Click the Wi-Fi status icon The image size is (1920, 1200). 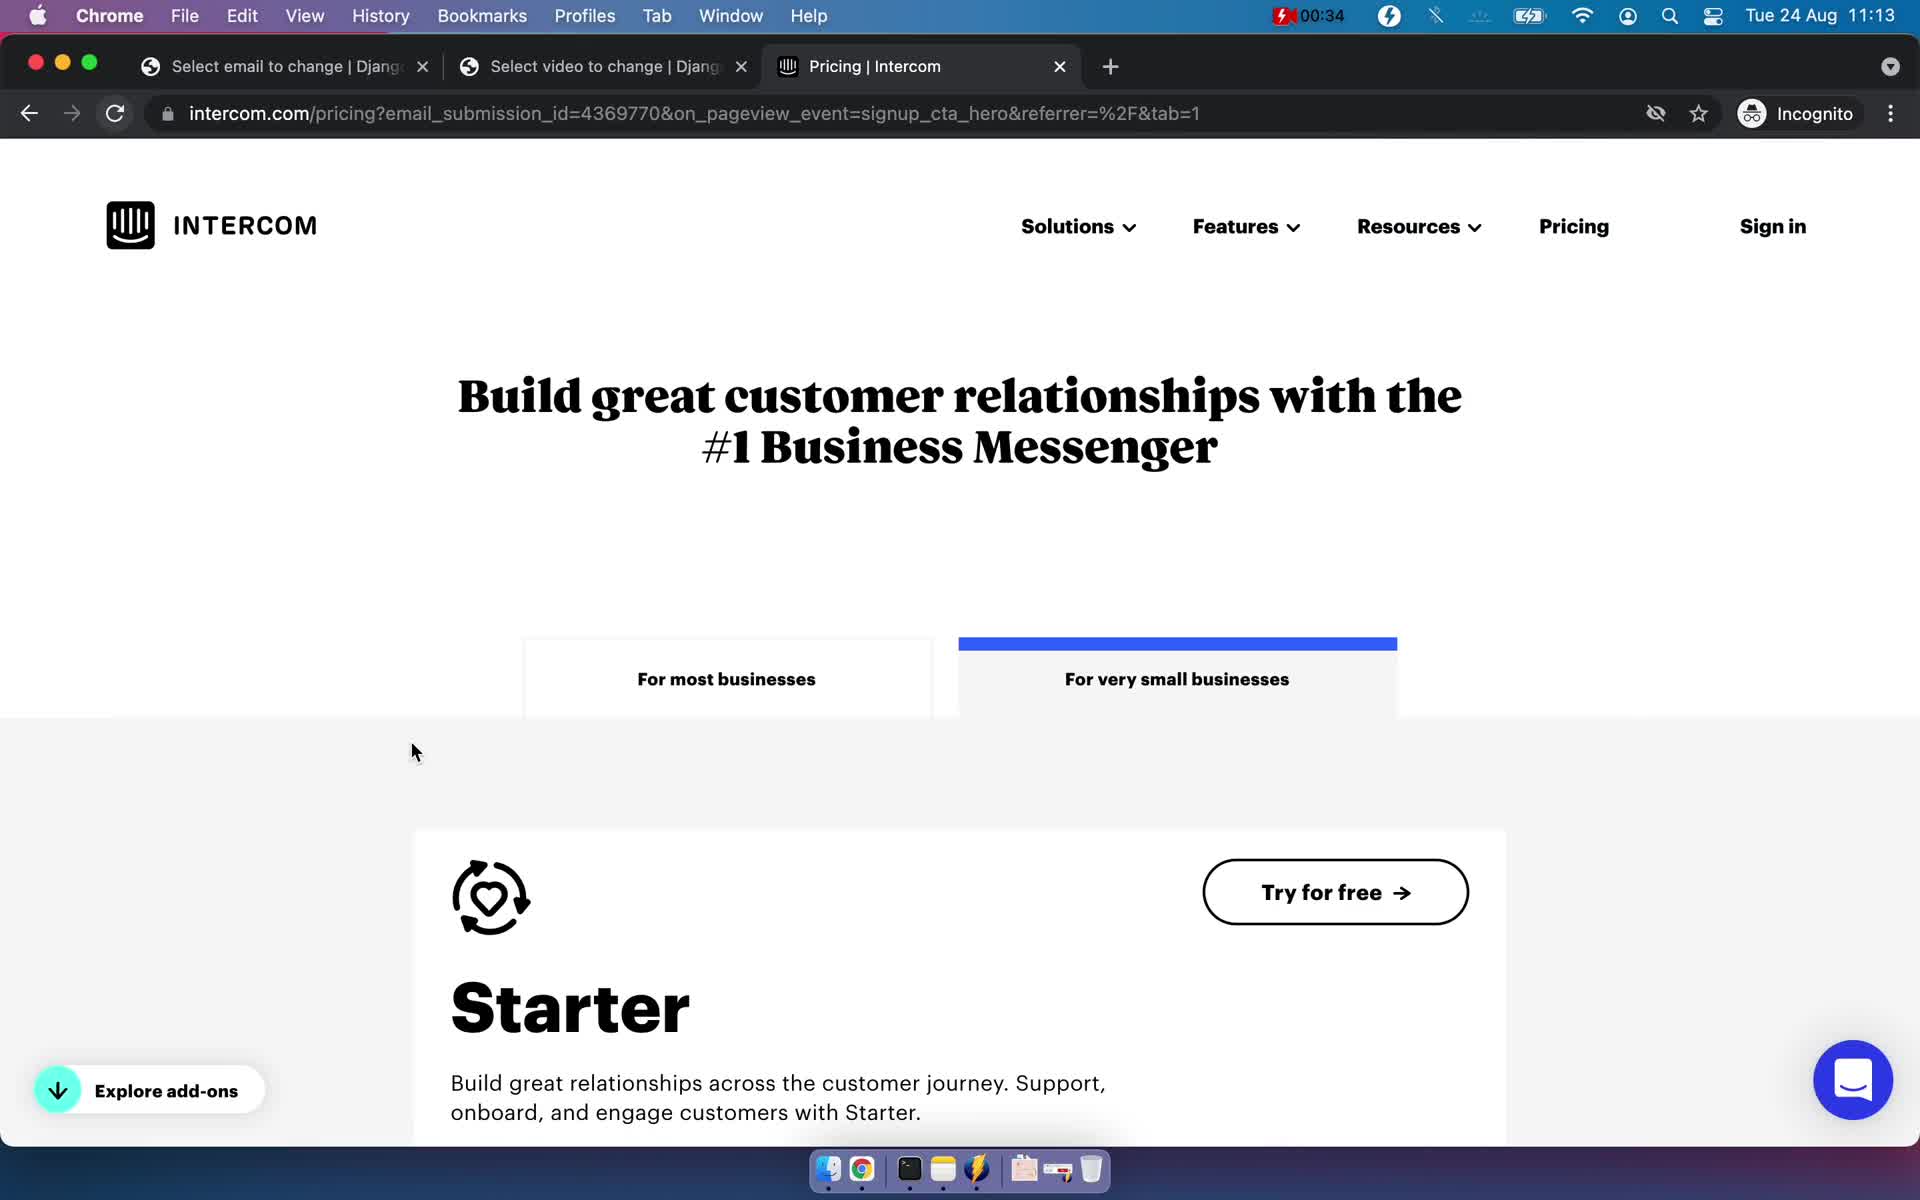(x=1582, y=16)
